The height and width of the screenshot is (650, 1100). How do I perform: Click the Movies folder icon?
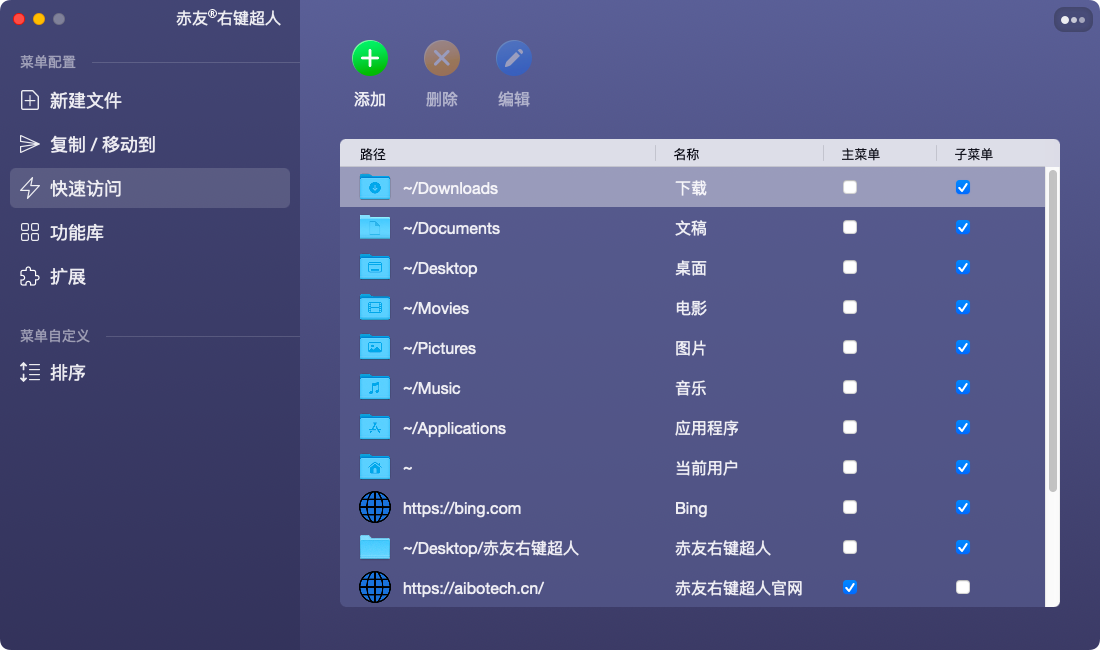click(375, 307)
